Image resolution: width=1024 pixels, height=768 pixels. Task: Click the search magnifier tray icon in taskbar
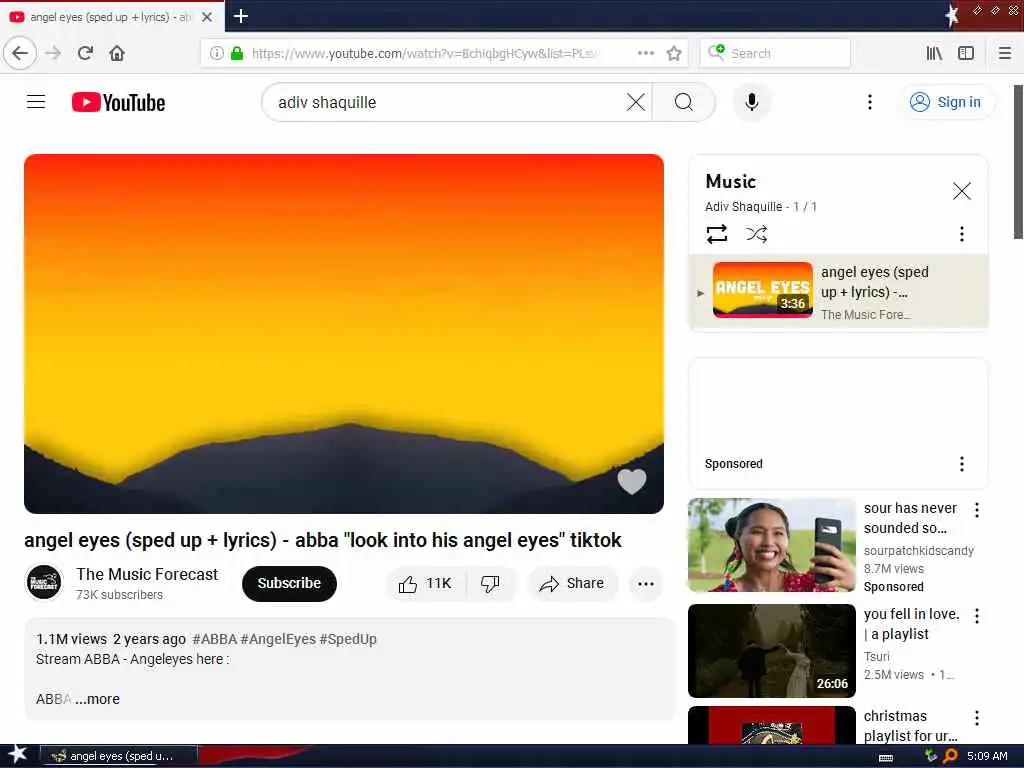tap(950, 756)
